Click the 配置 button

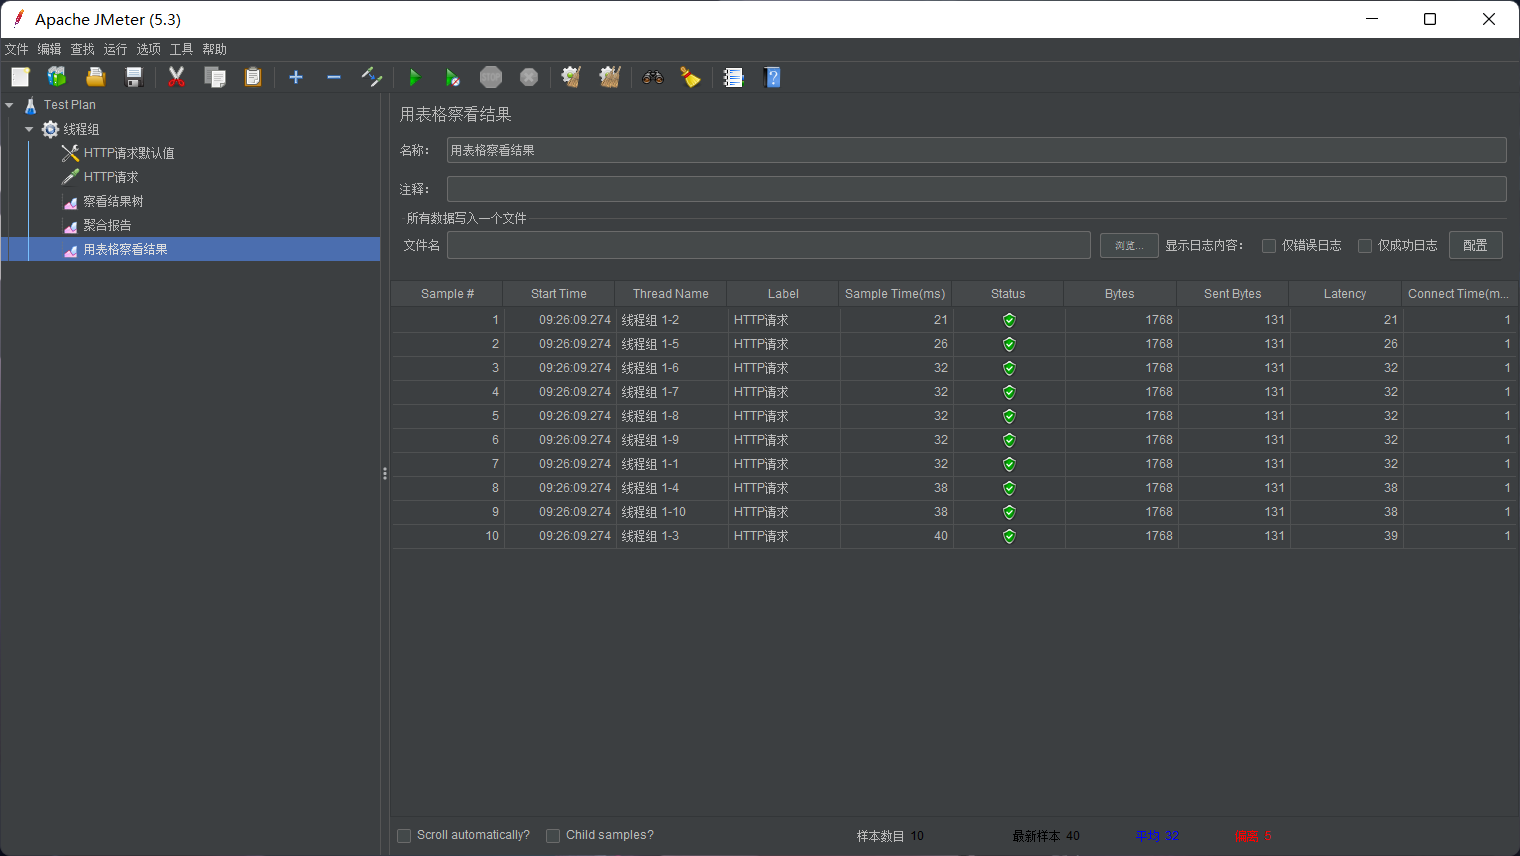[1475, 245]
